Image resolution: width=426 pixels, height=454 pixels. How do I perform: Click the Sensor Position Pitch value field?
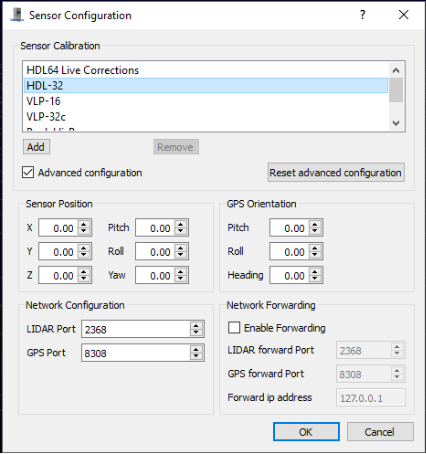[x=155, y=228]
